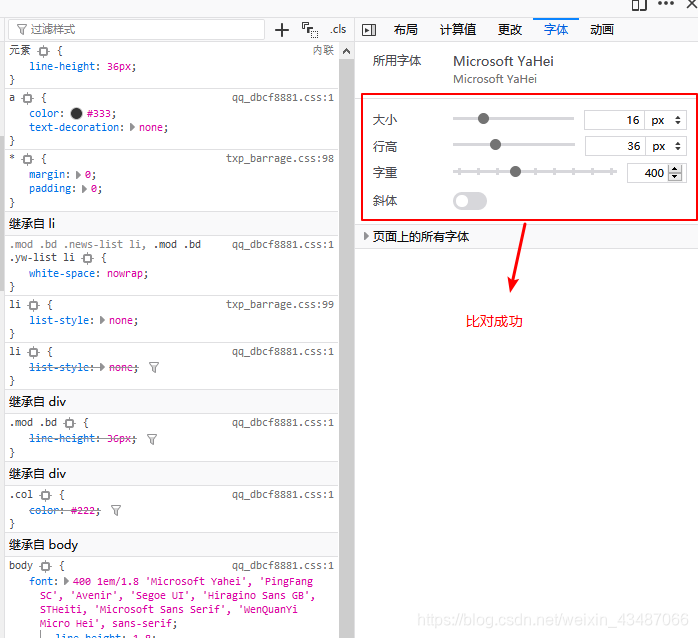The image size is (698, 638).
Task: Expand font shorthand arrow in body rule
Action: click(x=66, y=581)
